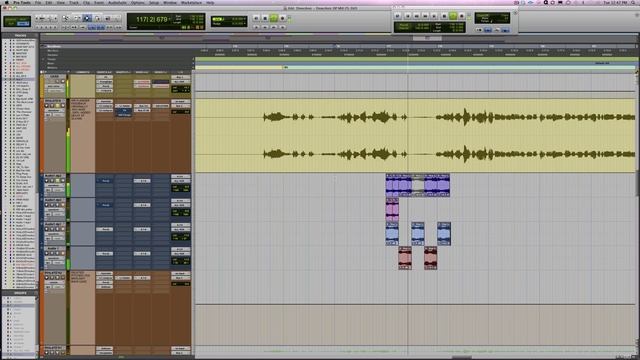Select the Zoomer tool in the toolbar
The height and width of the screenshot is (360, 640).
pyautogui.click(x=65, y=18)
